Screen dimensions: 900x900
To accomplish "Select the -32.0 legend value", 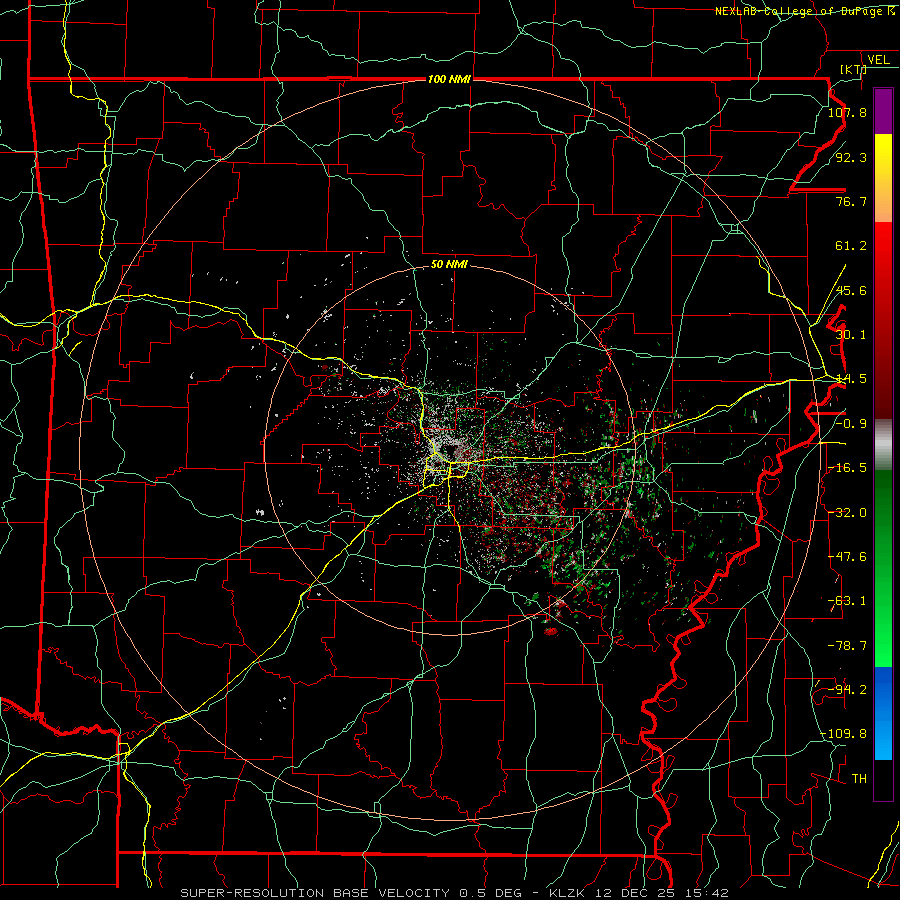I will [x=847, y=513].
